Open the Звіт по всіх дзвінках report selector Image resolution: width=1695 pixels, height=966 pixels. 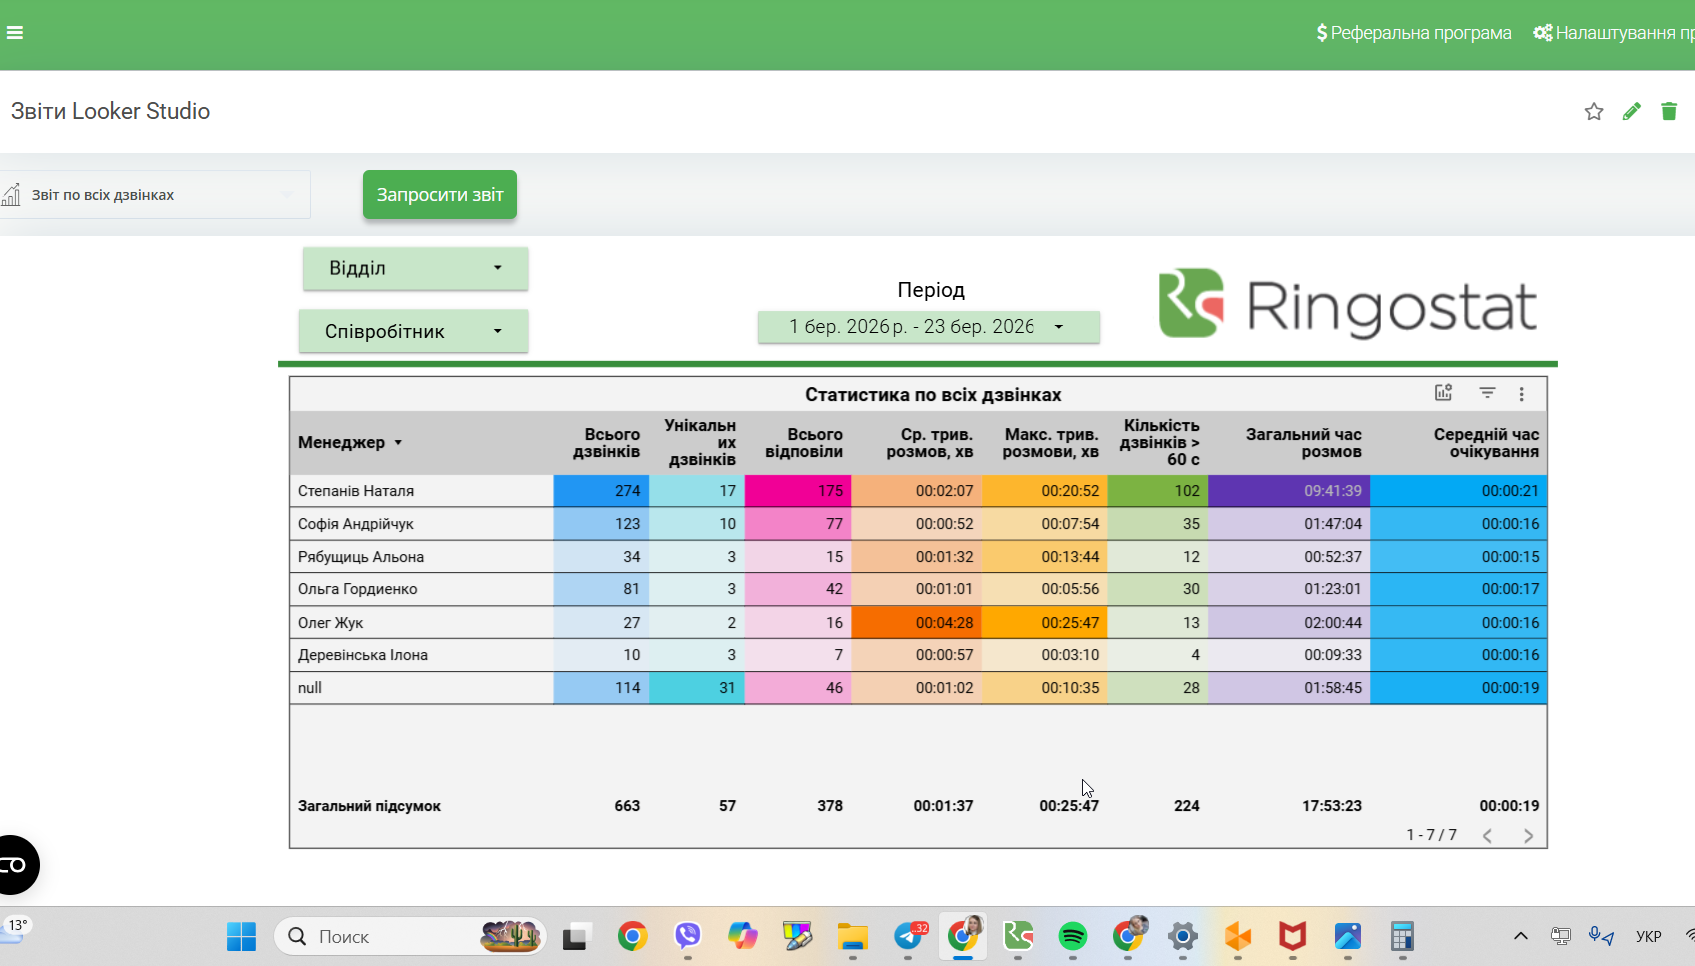click(x=155, y=195)
